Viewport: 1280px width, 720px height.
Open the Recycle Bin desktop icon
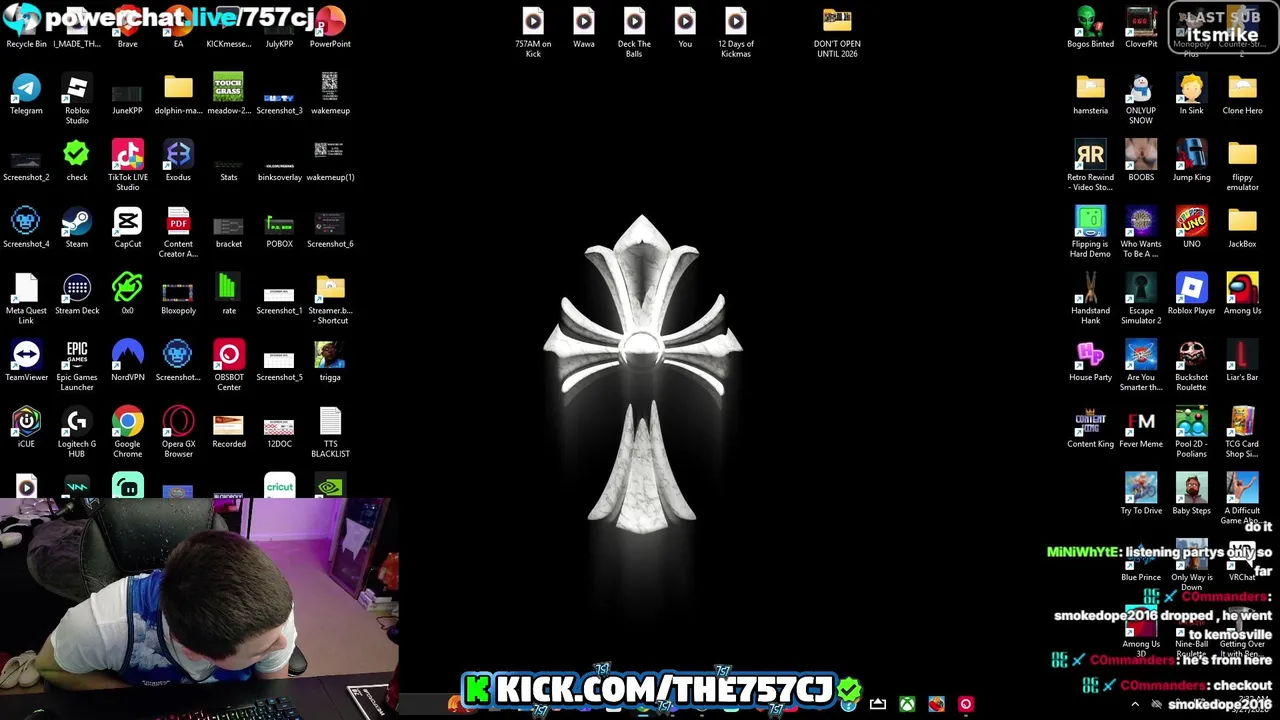pyautogui.click(x=26, y=28)
